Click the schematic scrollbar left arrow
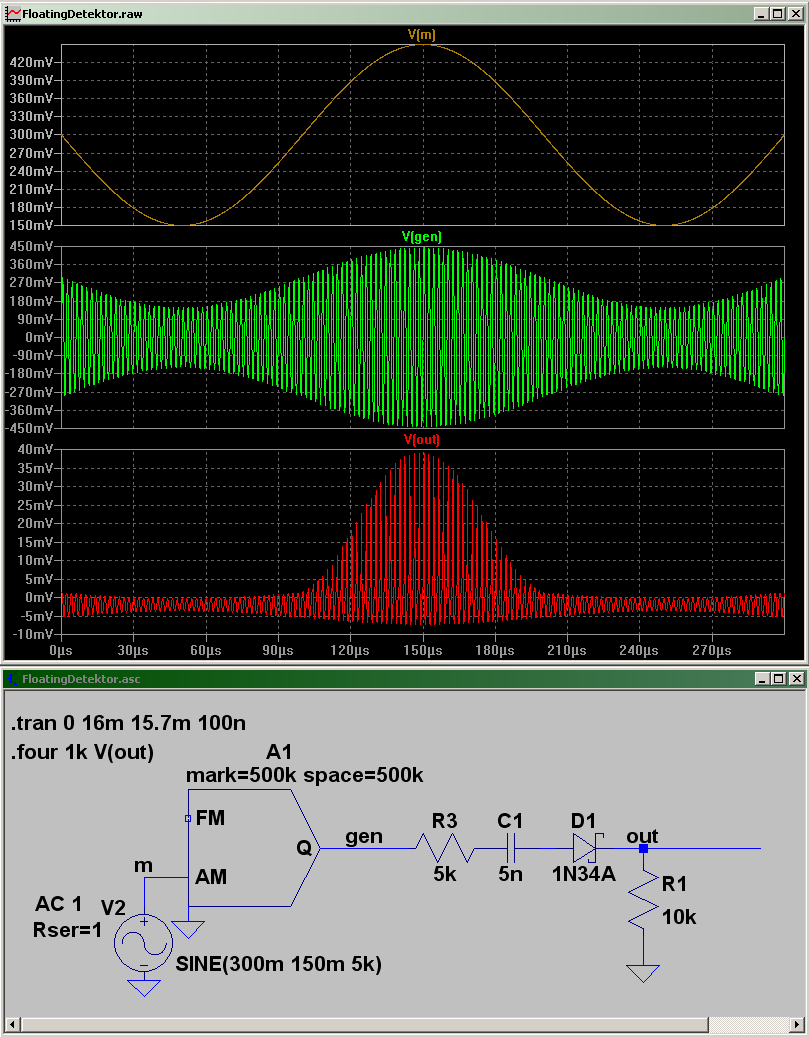 pos(13,1024)
